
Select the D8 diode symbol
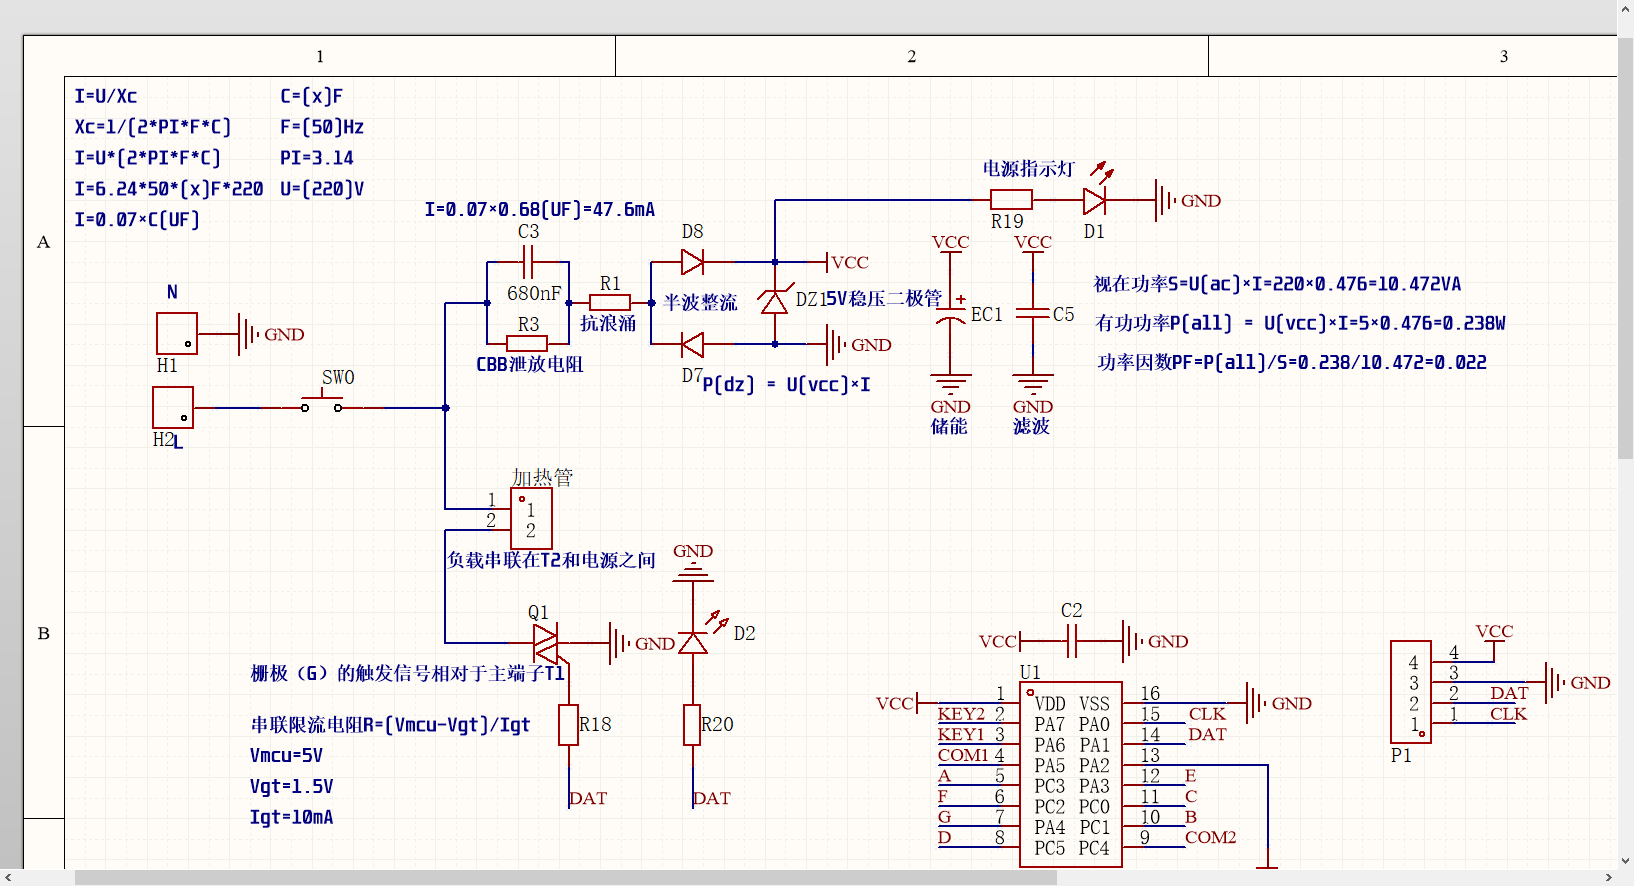point(692,262)
